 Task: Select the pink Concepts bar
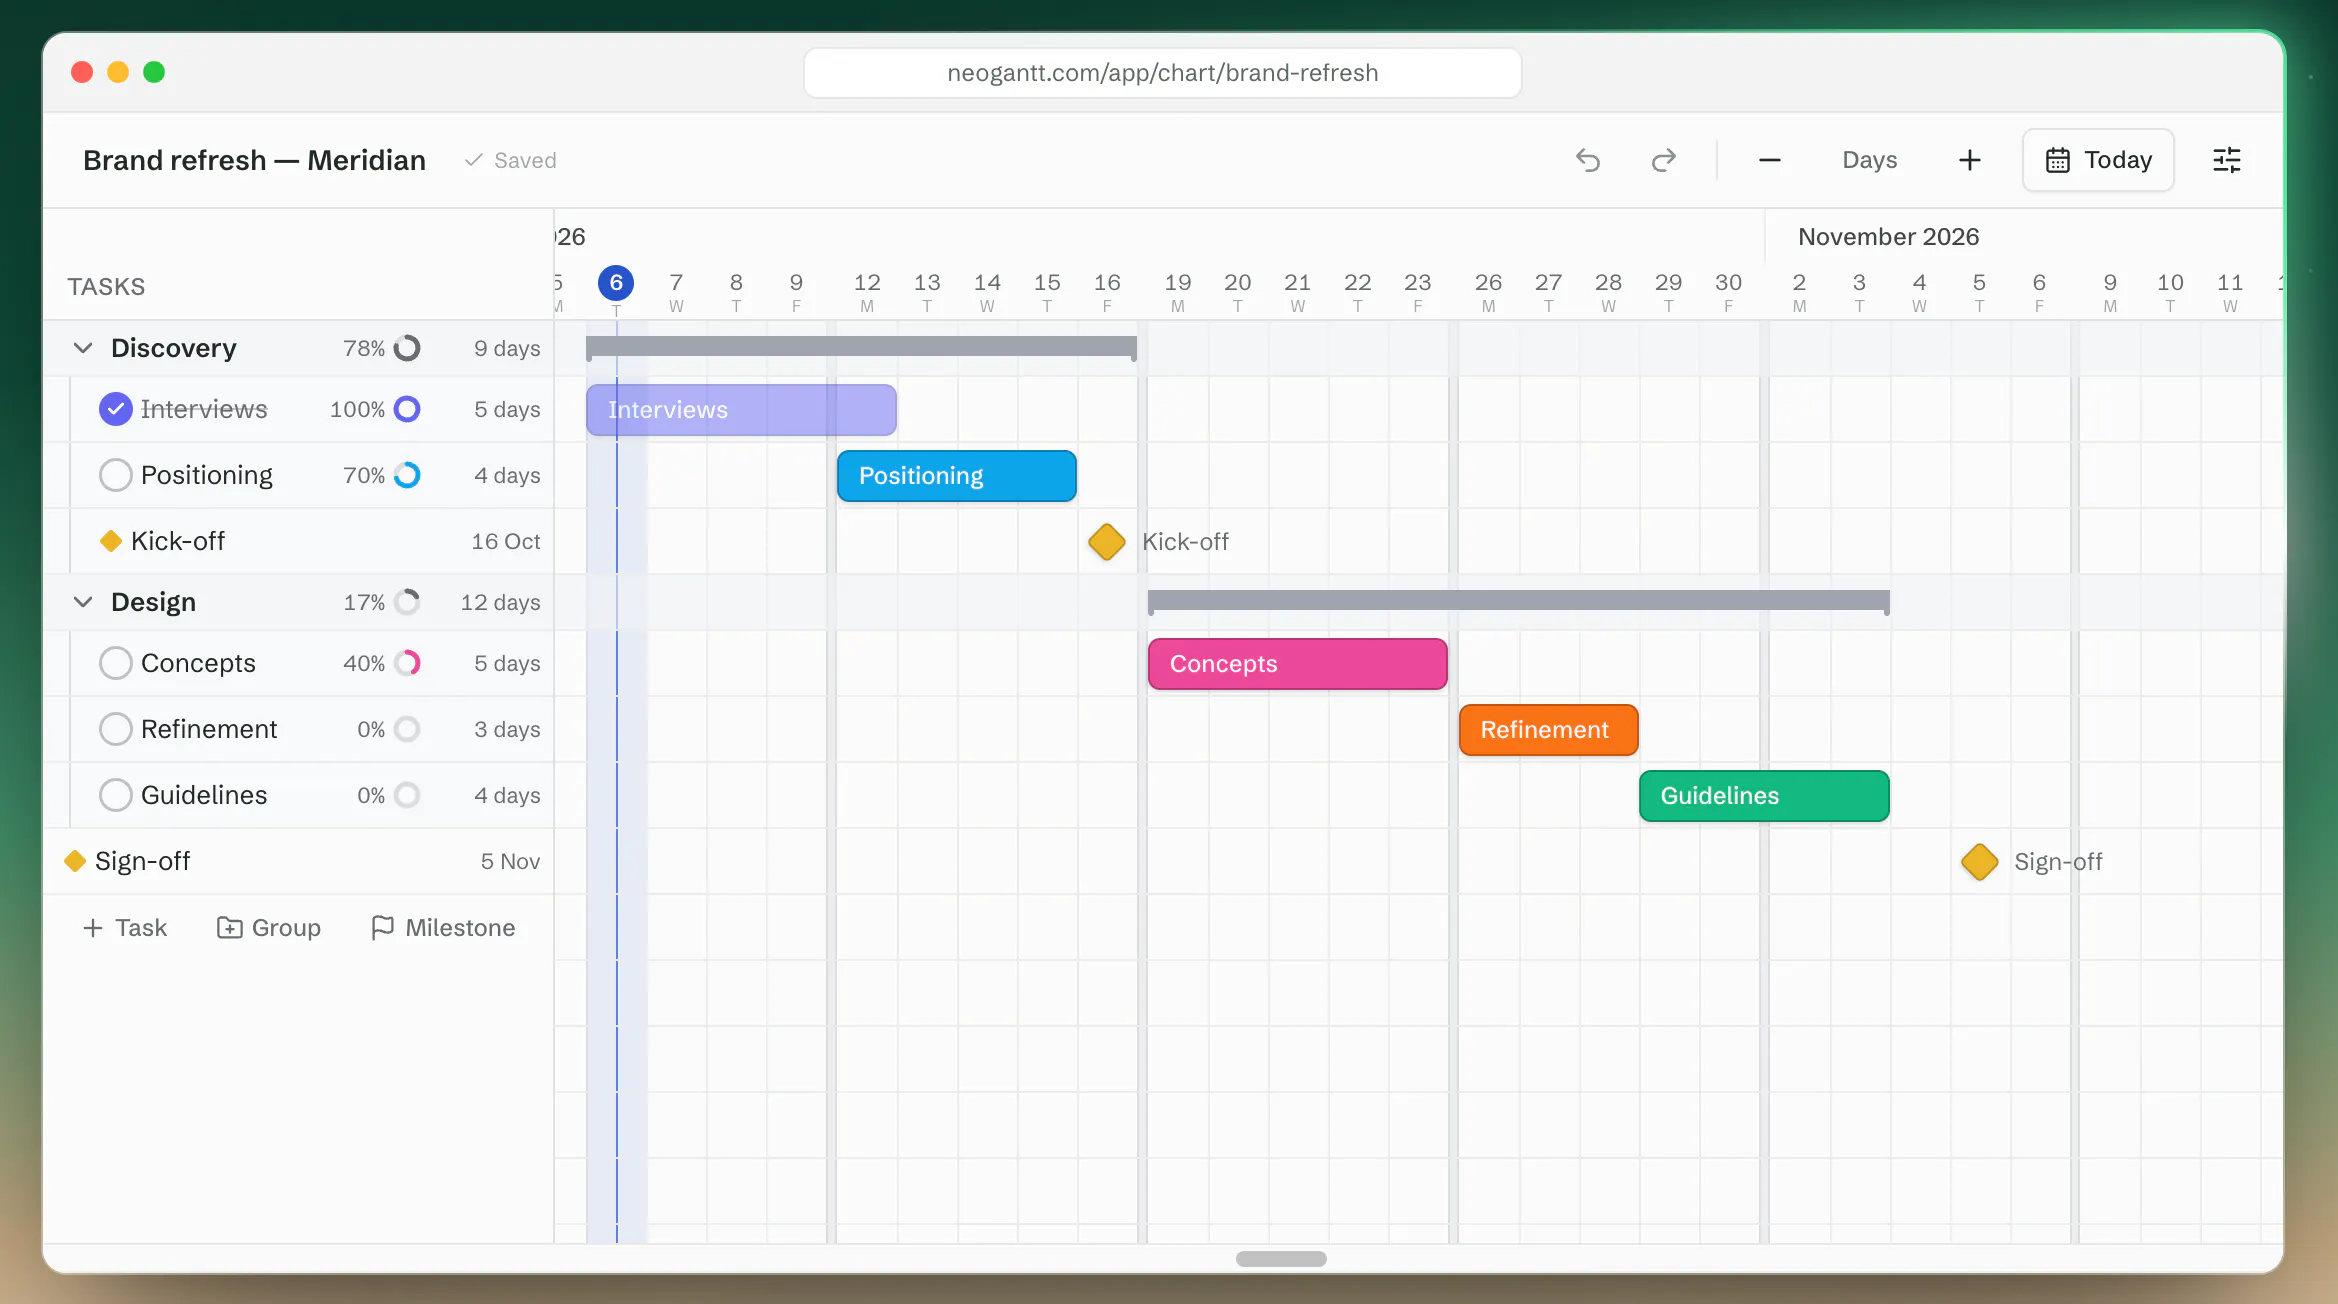coord(1298,664)
